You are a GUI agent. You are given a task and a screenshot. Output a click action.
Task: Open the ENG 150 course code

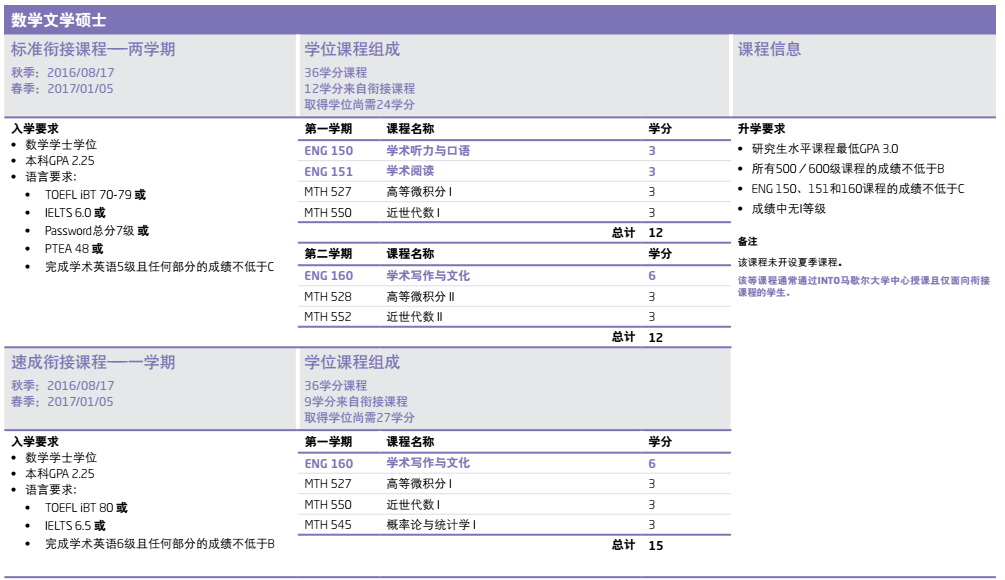pos(328,151)
